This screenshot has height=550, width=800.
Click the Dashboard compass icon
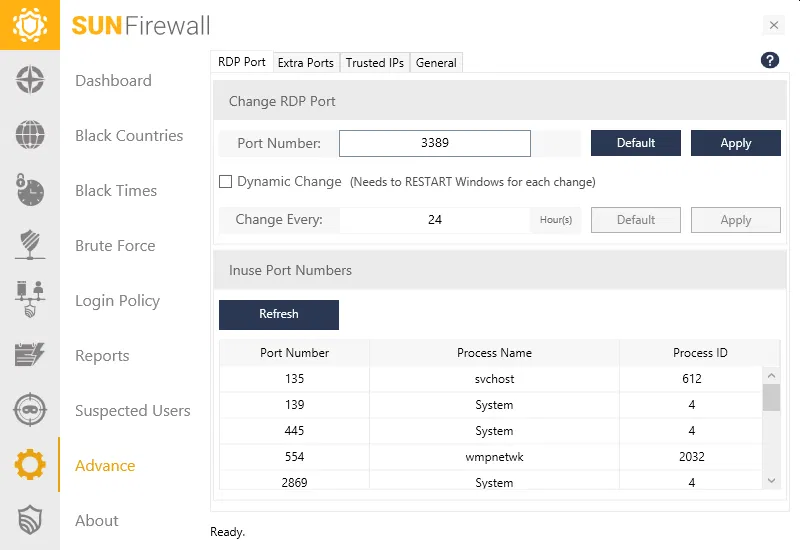tap(30, 80)
